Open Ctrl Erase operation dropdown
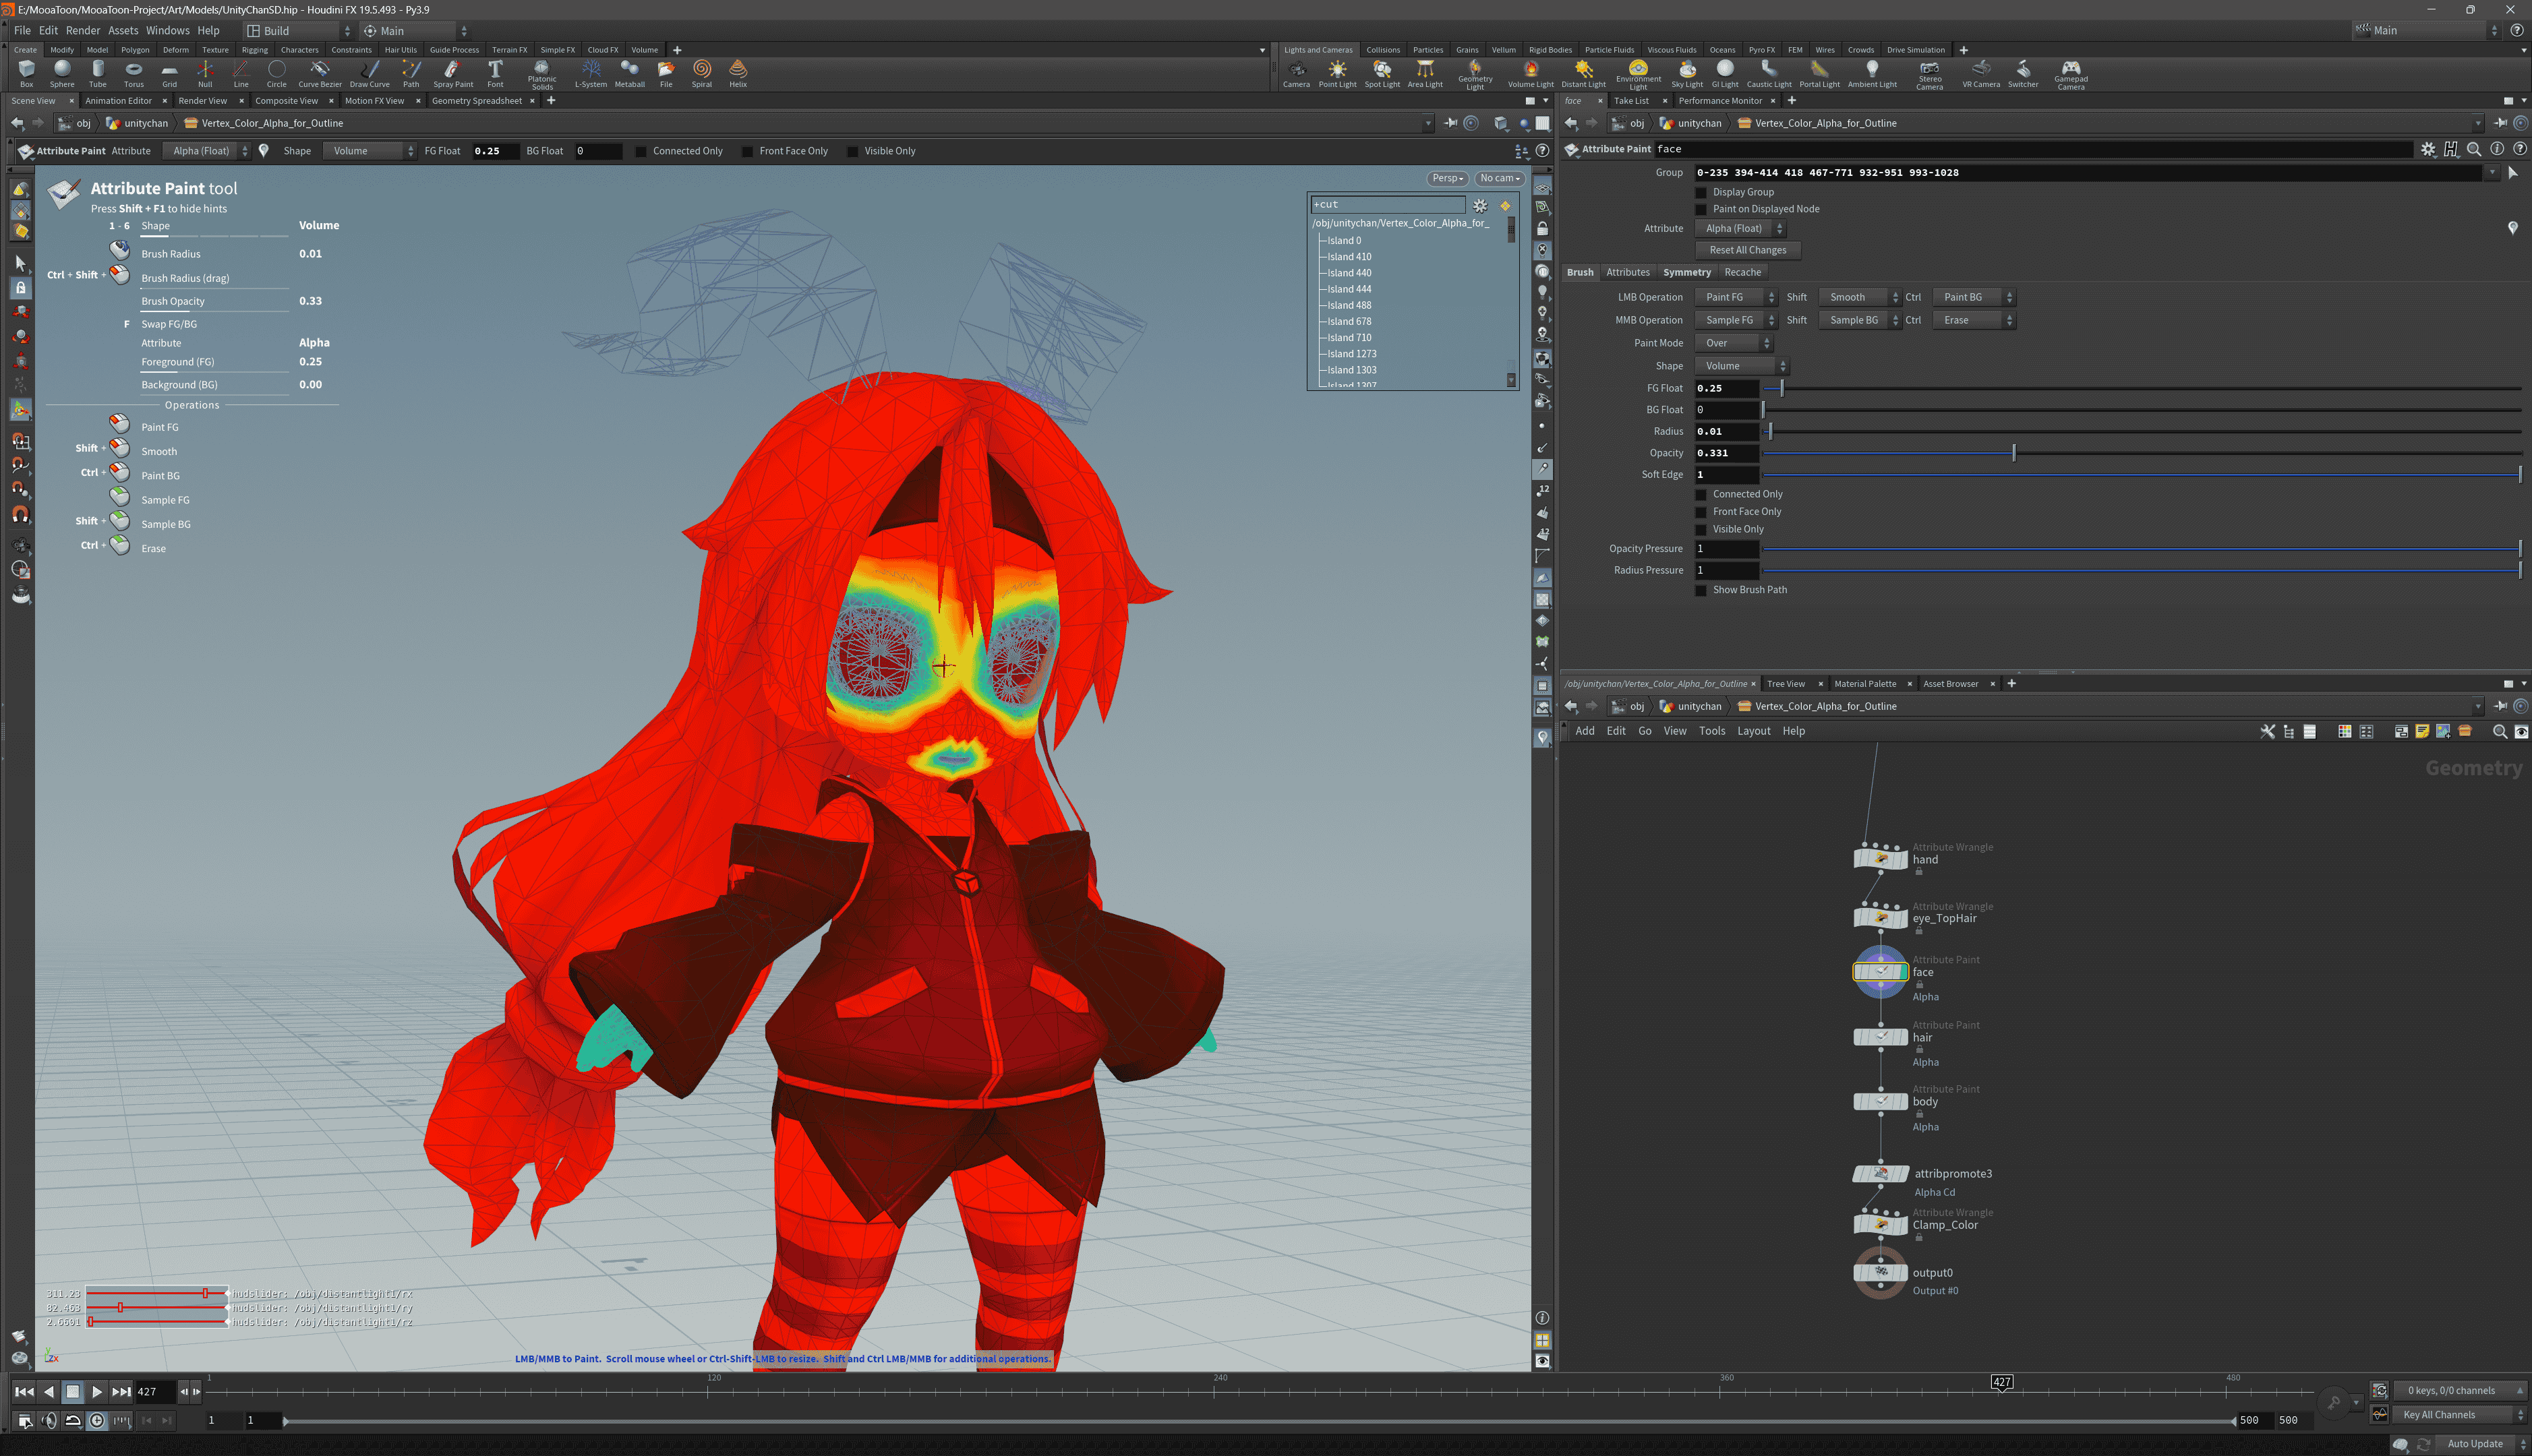 1974,320
